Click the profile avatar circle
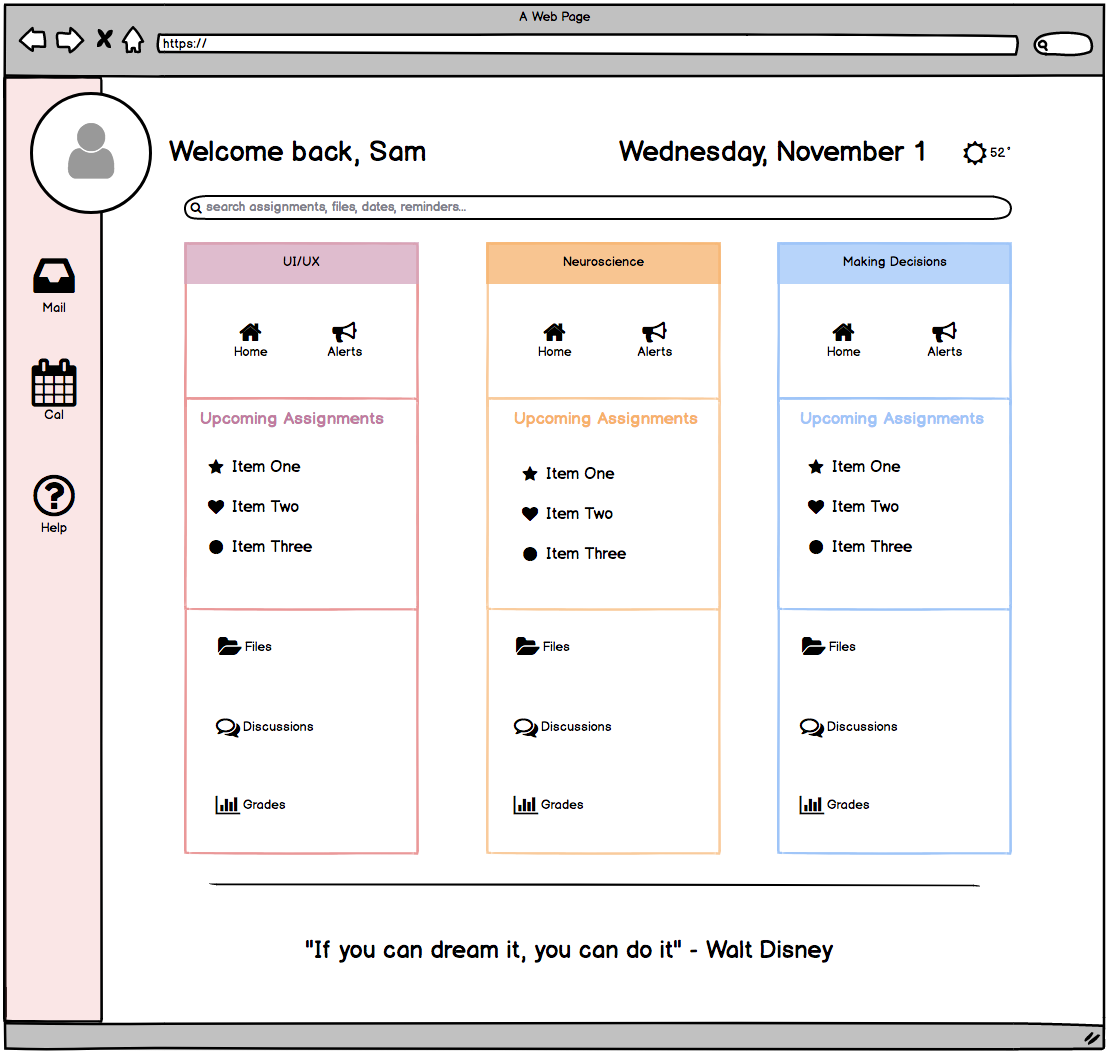This screenshot has width=1111, height=1056. tap(91, 153)
